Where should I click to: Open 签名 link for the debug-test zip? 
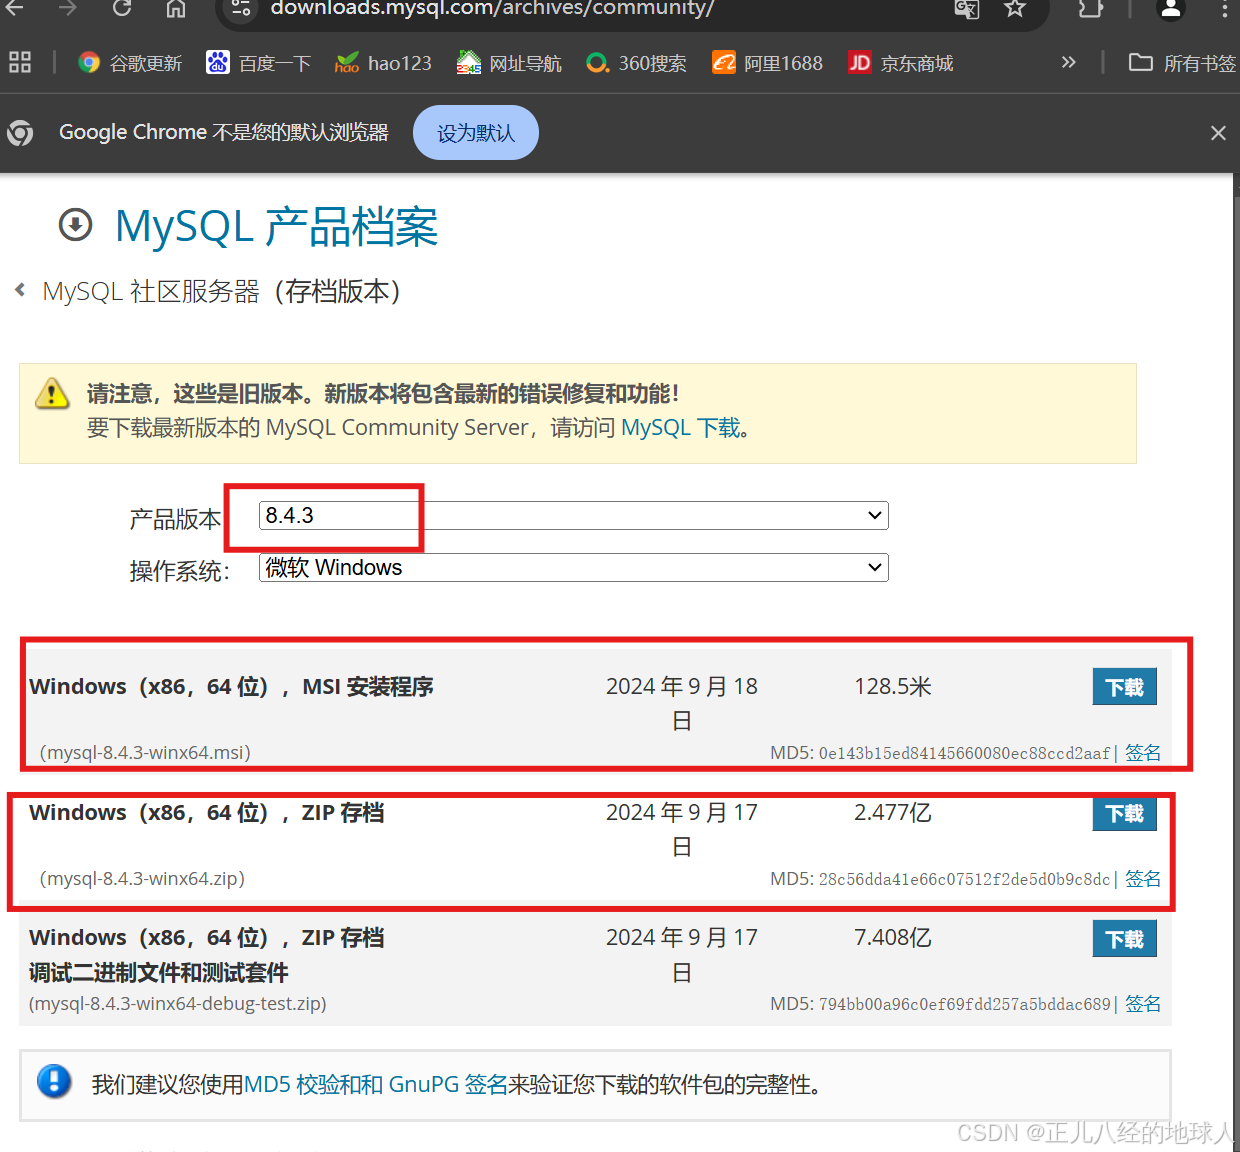point(1143,1004)
